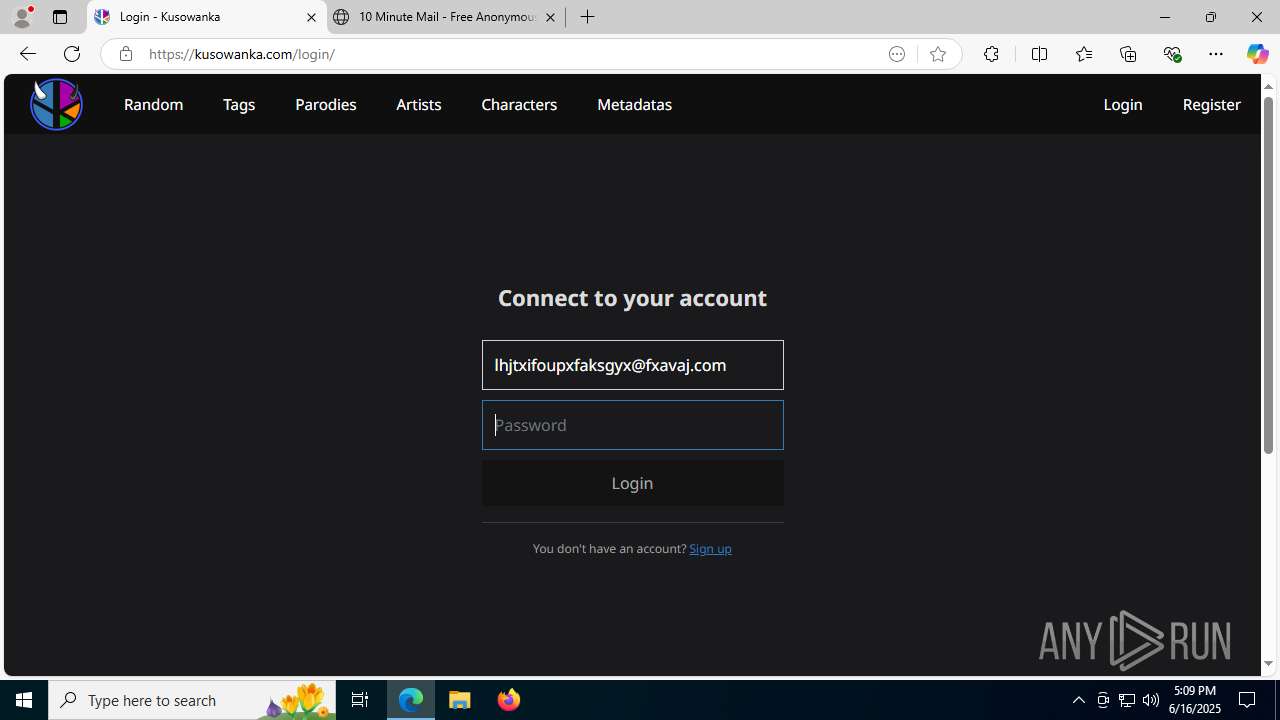Open a new browser tab
1280x720 pixels.
pyautogui.click(x=588, y=17)
